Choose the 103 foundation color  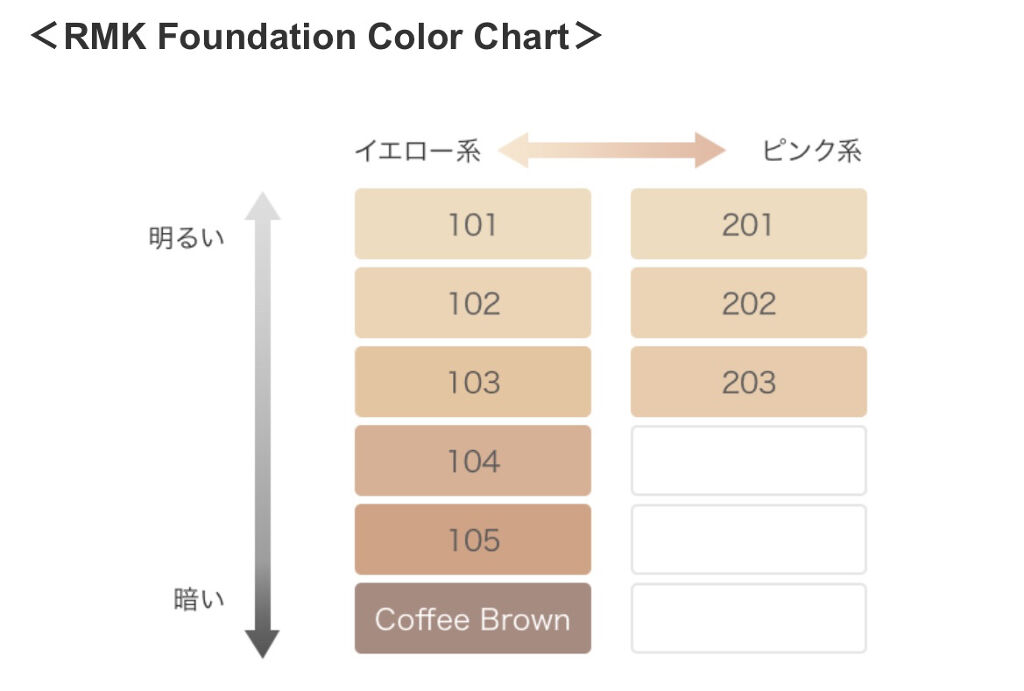[x=472, y=382]
